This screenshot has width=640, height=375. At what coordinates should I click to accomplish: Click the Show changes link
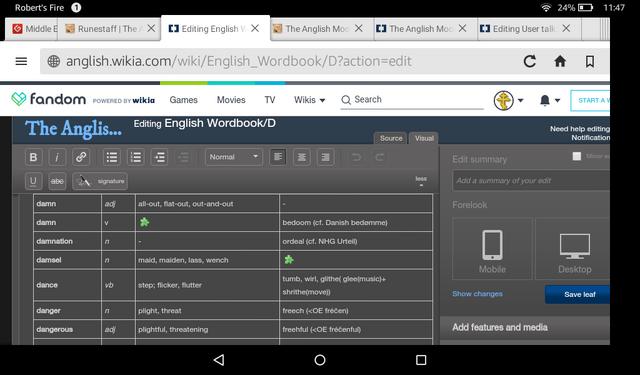click(477, 294)
